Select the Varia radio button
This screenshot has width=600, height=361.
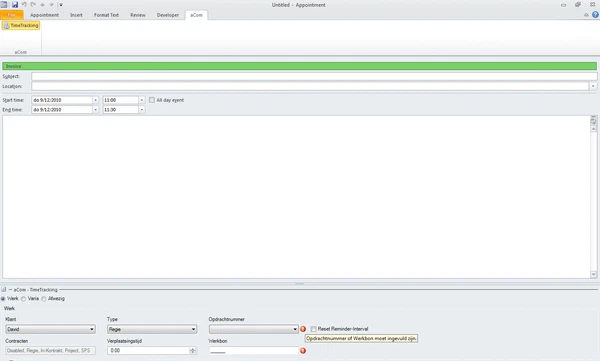(x=23, y=299)
